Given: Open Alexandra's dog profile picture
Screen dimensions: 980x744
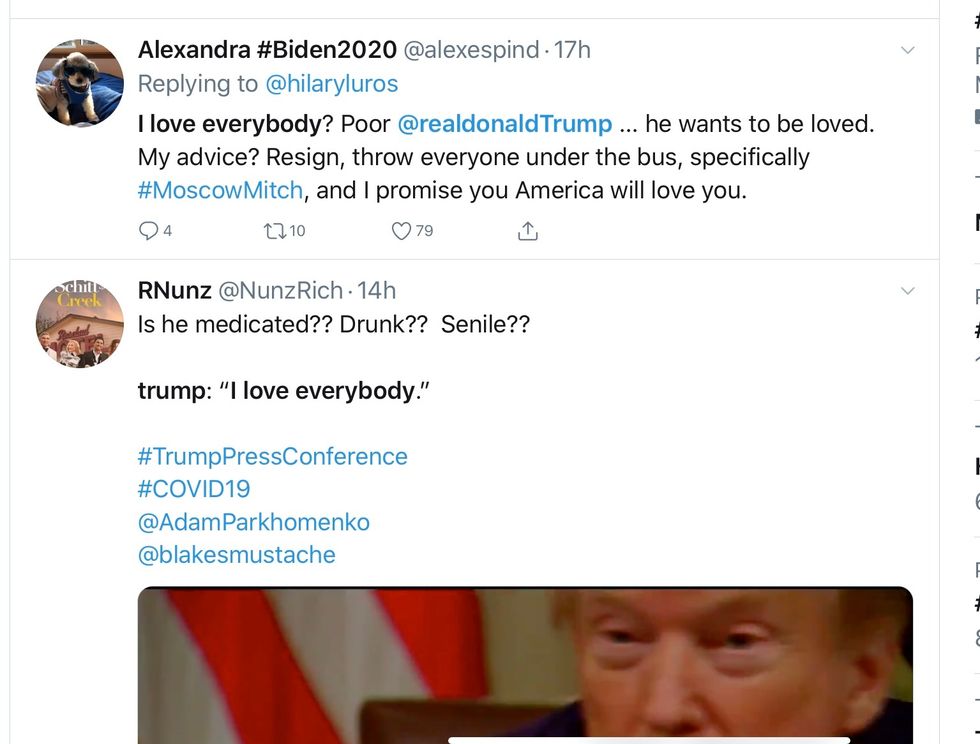Looking at the screenshot, I should [x=80, y=83].
